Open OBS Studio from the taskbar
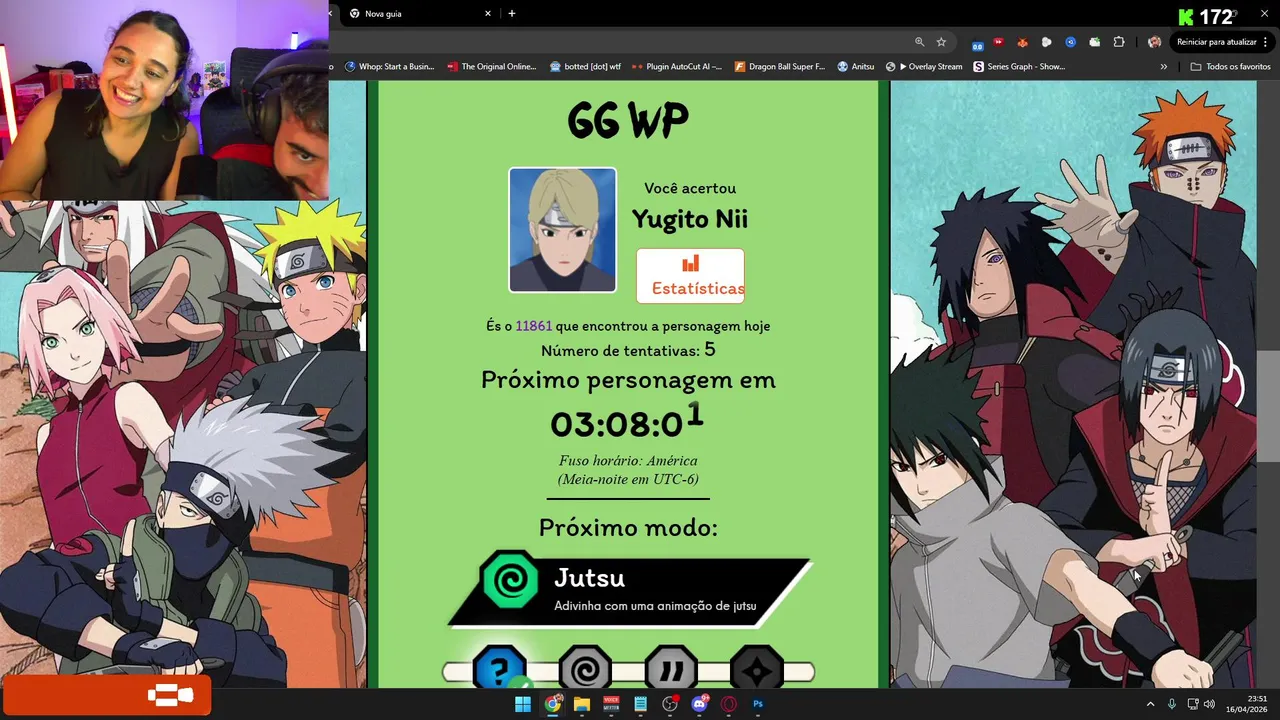The height and width of the screenshot is (720, 1280). tap(670, 704)
